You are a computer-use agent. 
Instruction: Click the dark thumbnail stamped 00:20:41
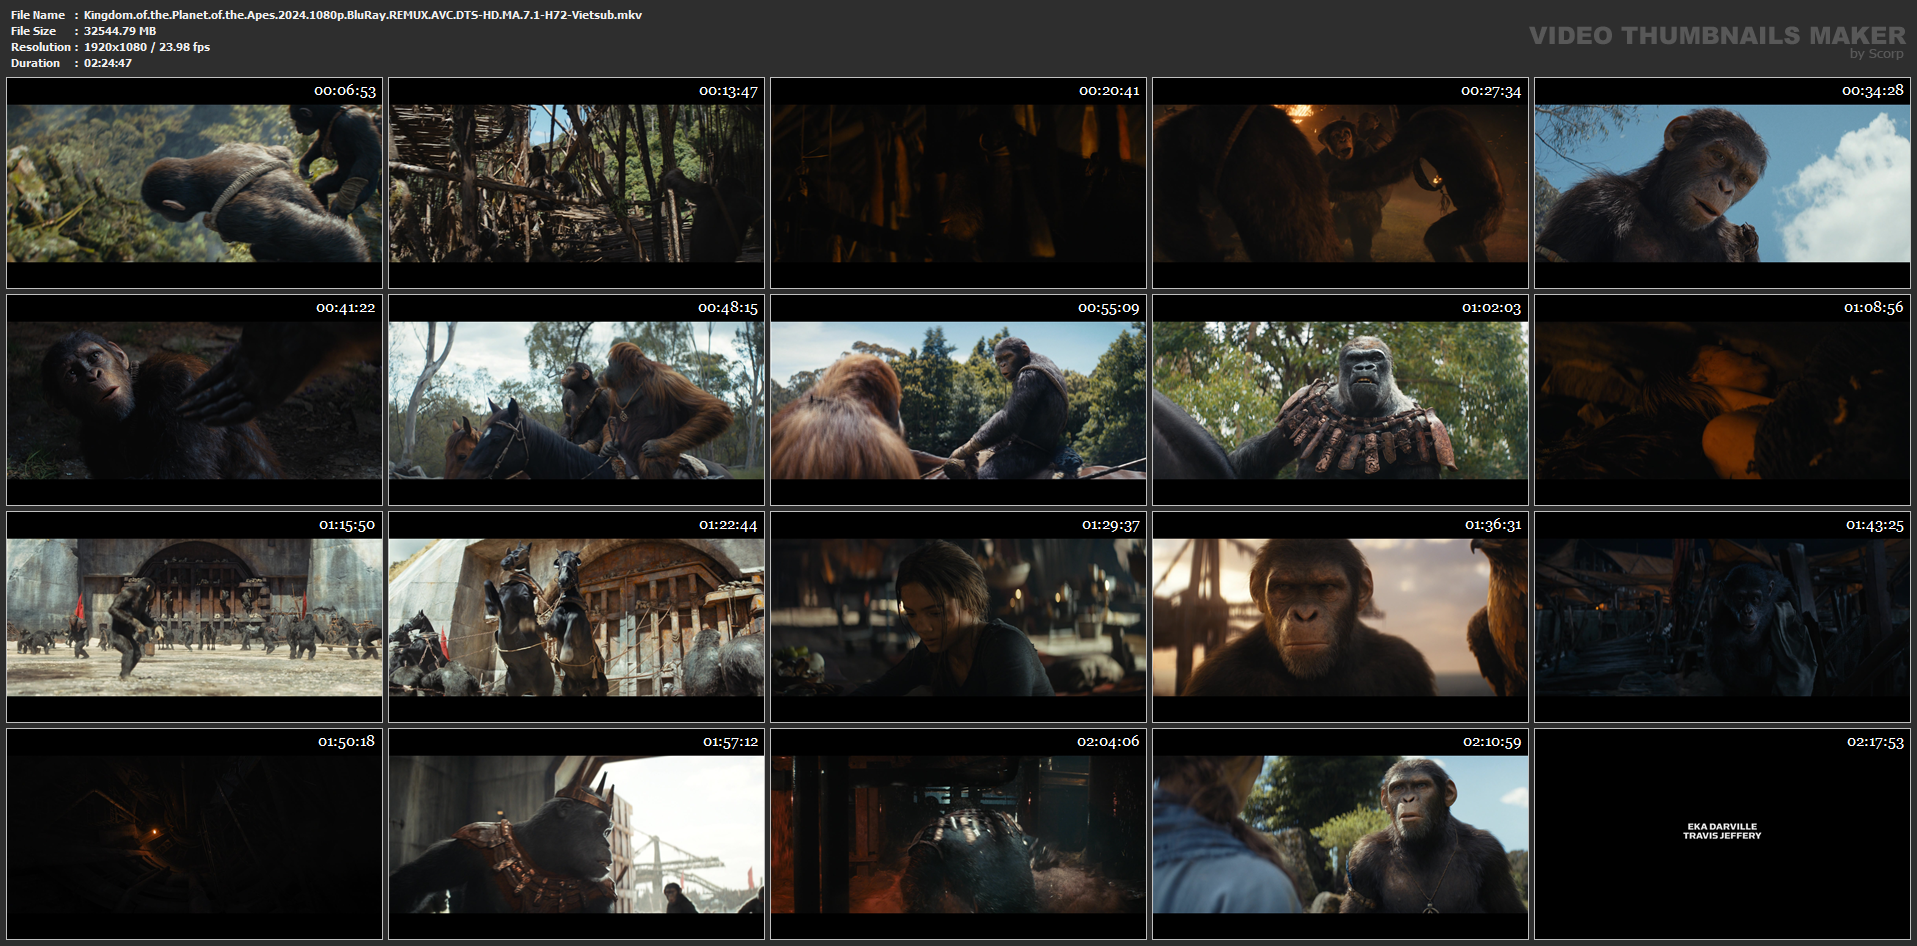tap(958, 183)
